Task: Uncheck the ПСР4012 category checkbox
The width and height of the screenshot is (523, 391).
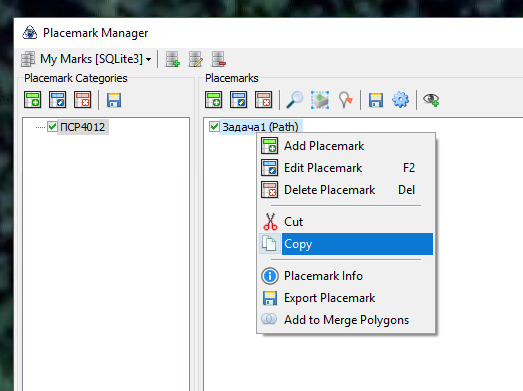Action: click(x=52, y=127)
